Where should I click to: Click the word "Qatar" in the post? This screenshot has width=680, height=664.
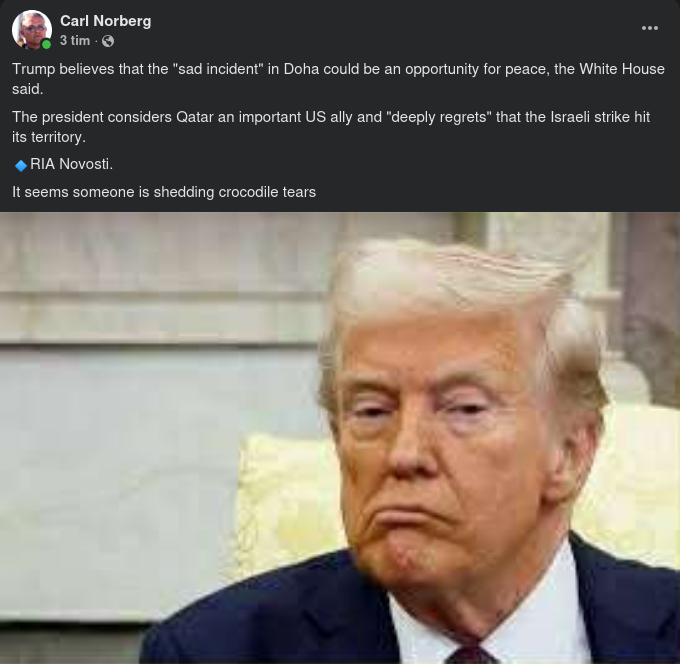coord(195,117)
